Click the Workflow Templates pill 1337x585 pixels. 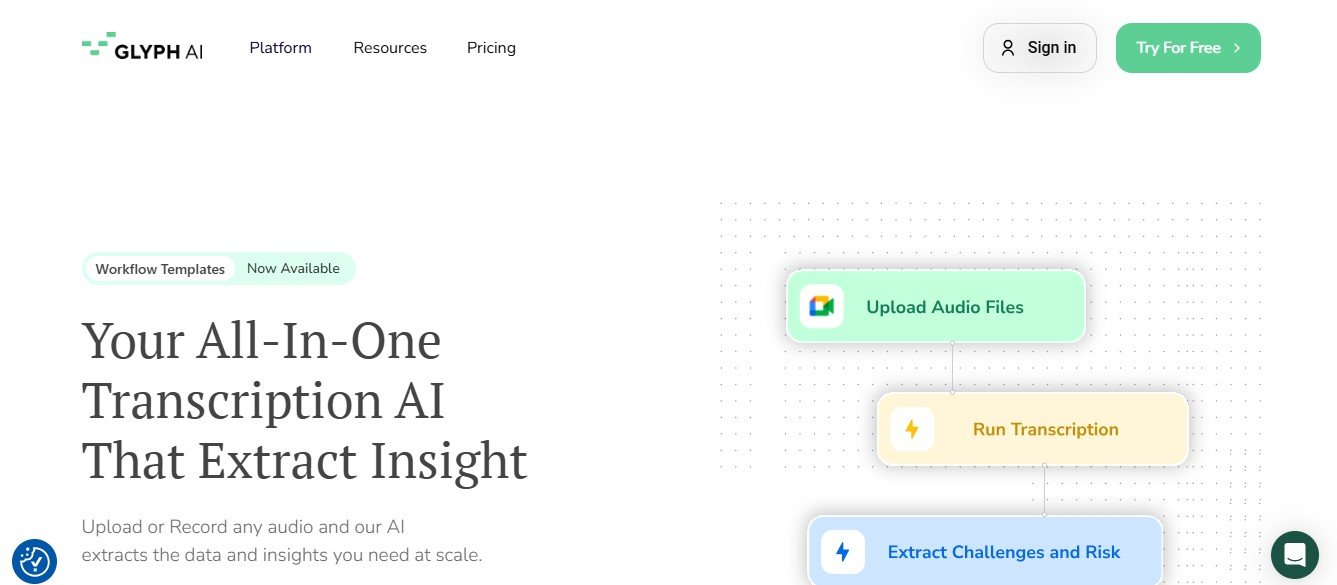(160, 269)
